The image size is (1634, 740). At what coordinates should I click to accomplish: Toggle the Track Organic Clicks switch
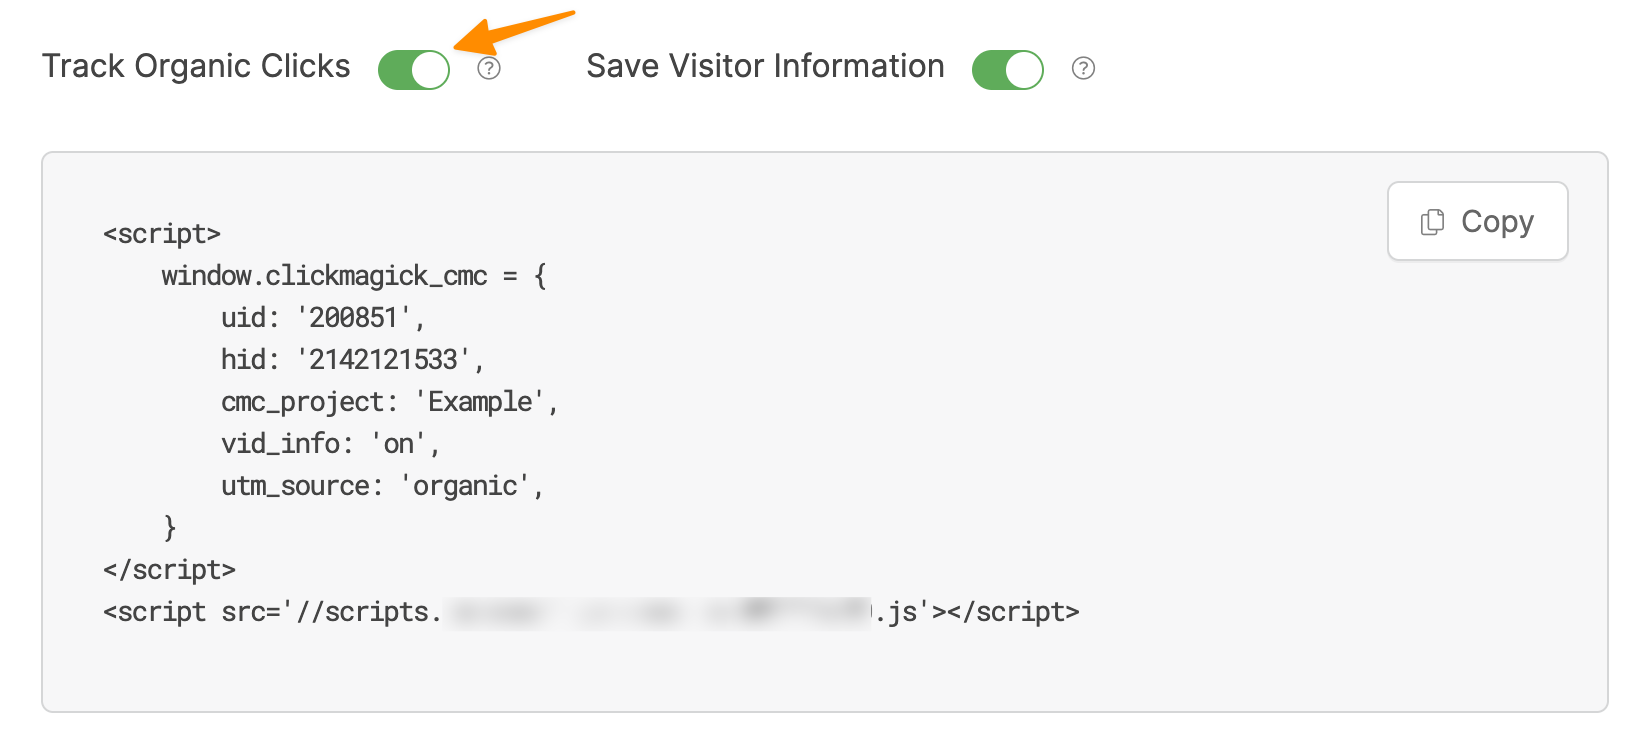[x=414, y=70]
